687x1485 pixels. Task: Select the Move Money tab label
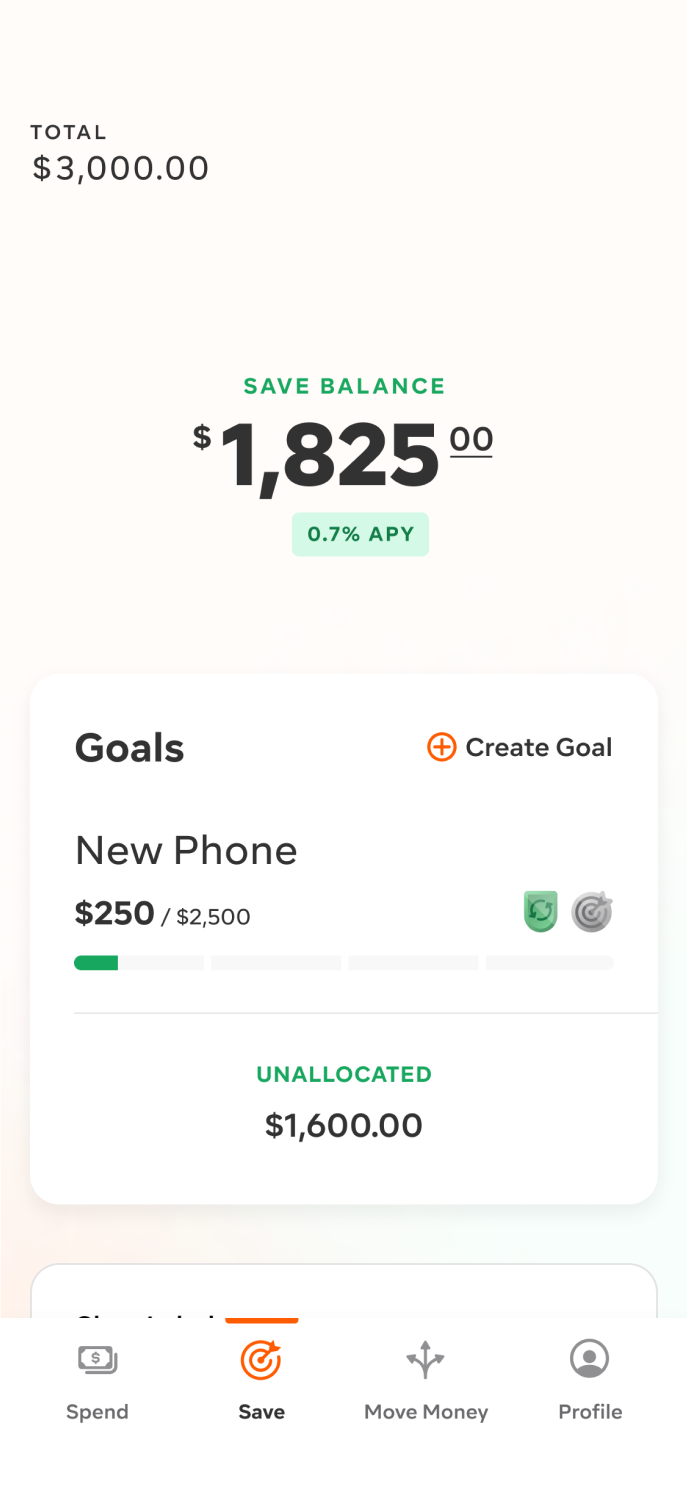pos(426,1412)
